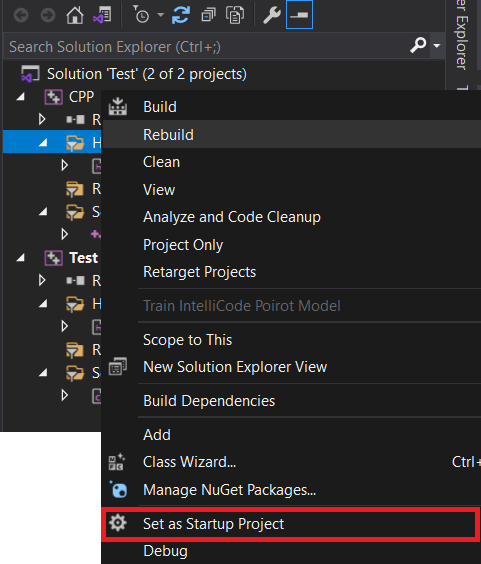Expand the References node under CPP
This screenshot has height=564, width=481.
pyautogui.click(x=42, y=119)
